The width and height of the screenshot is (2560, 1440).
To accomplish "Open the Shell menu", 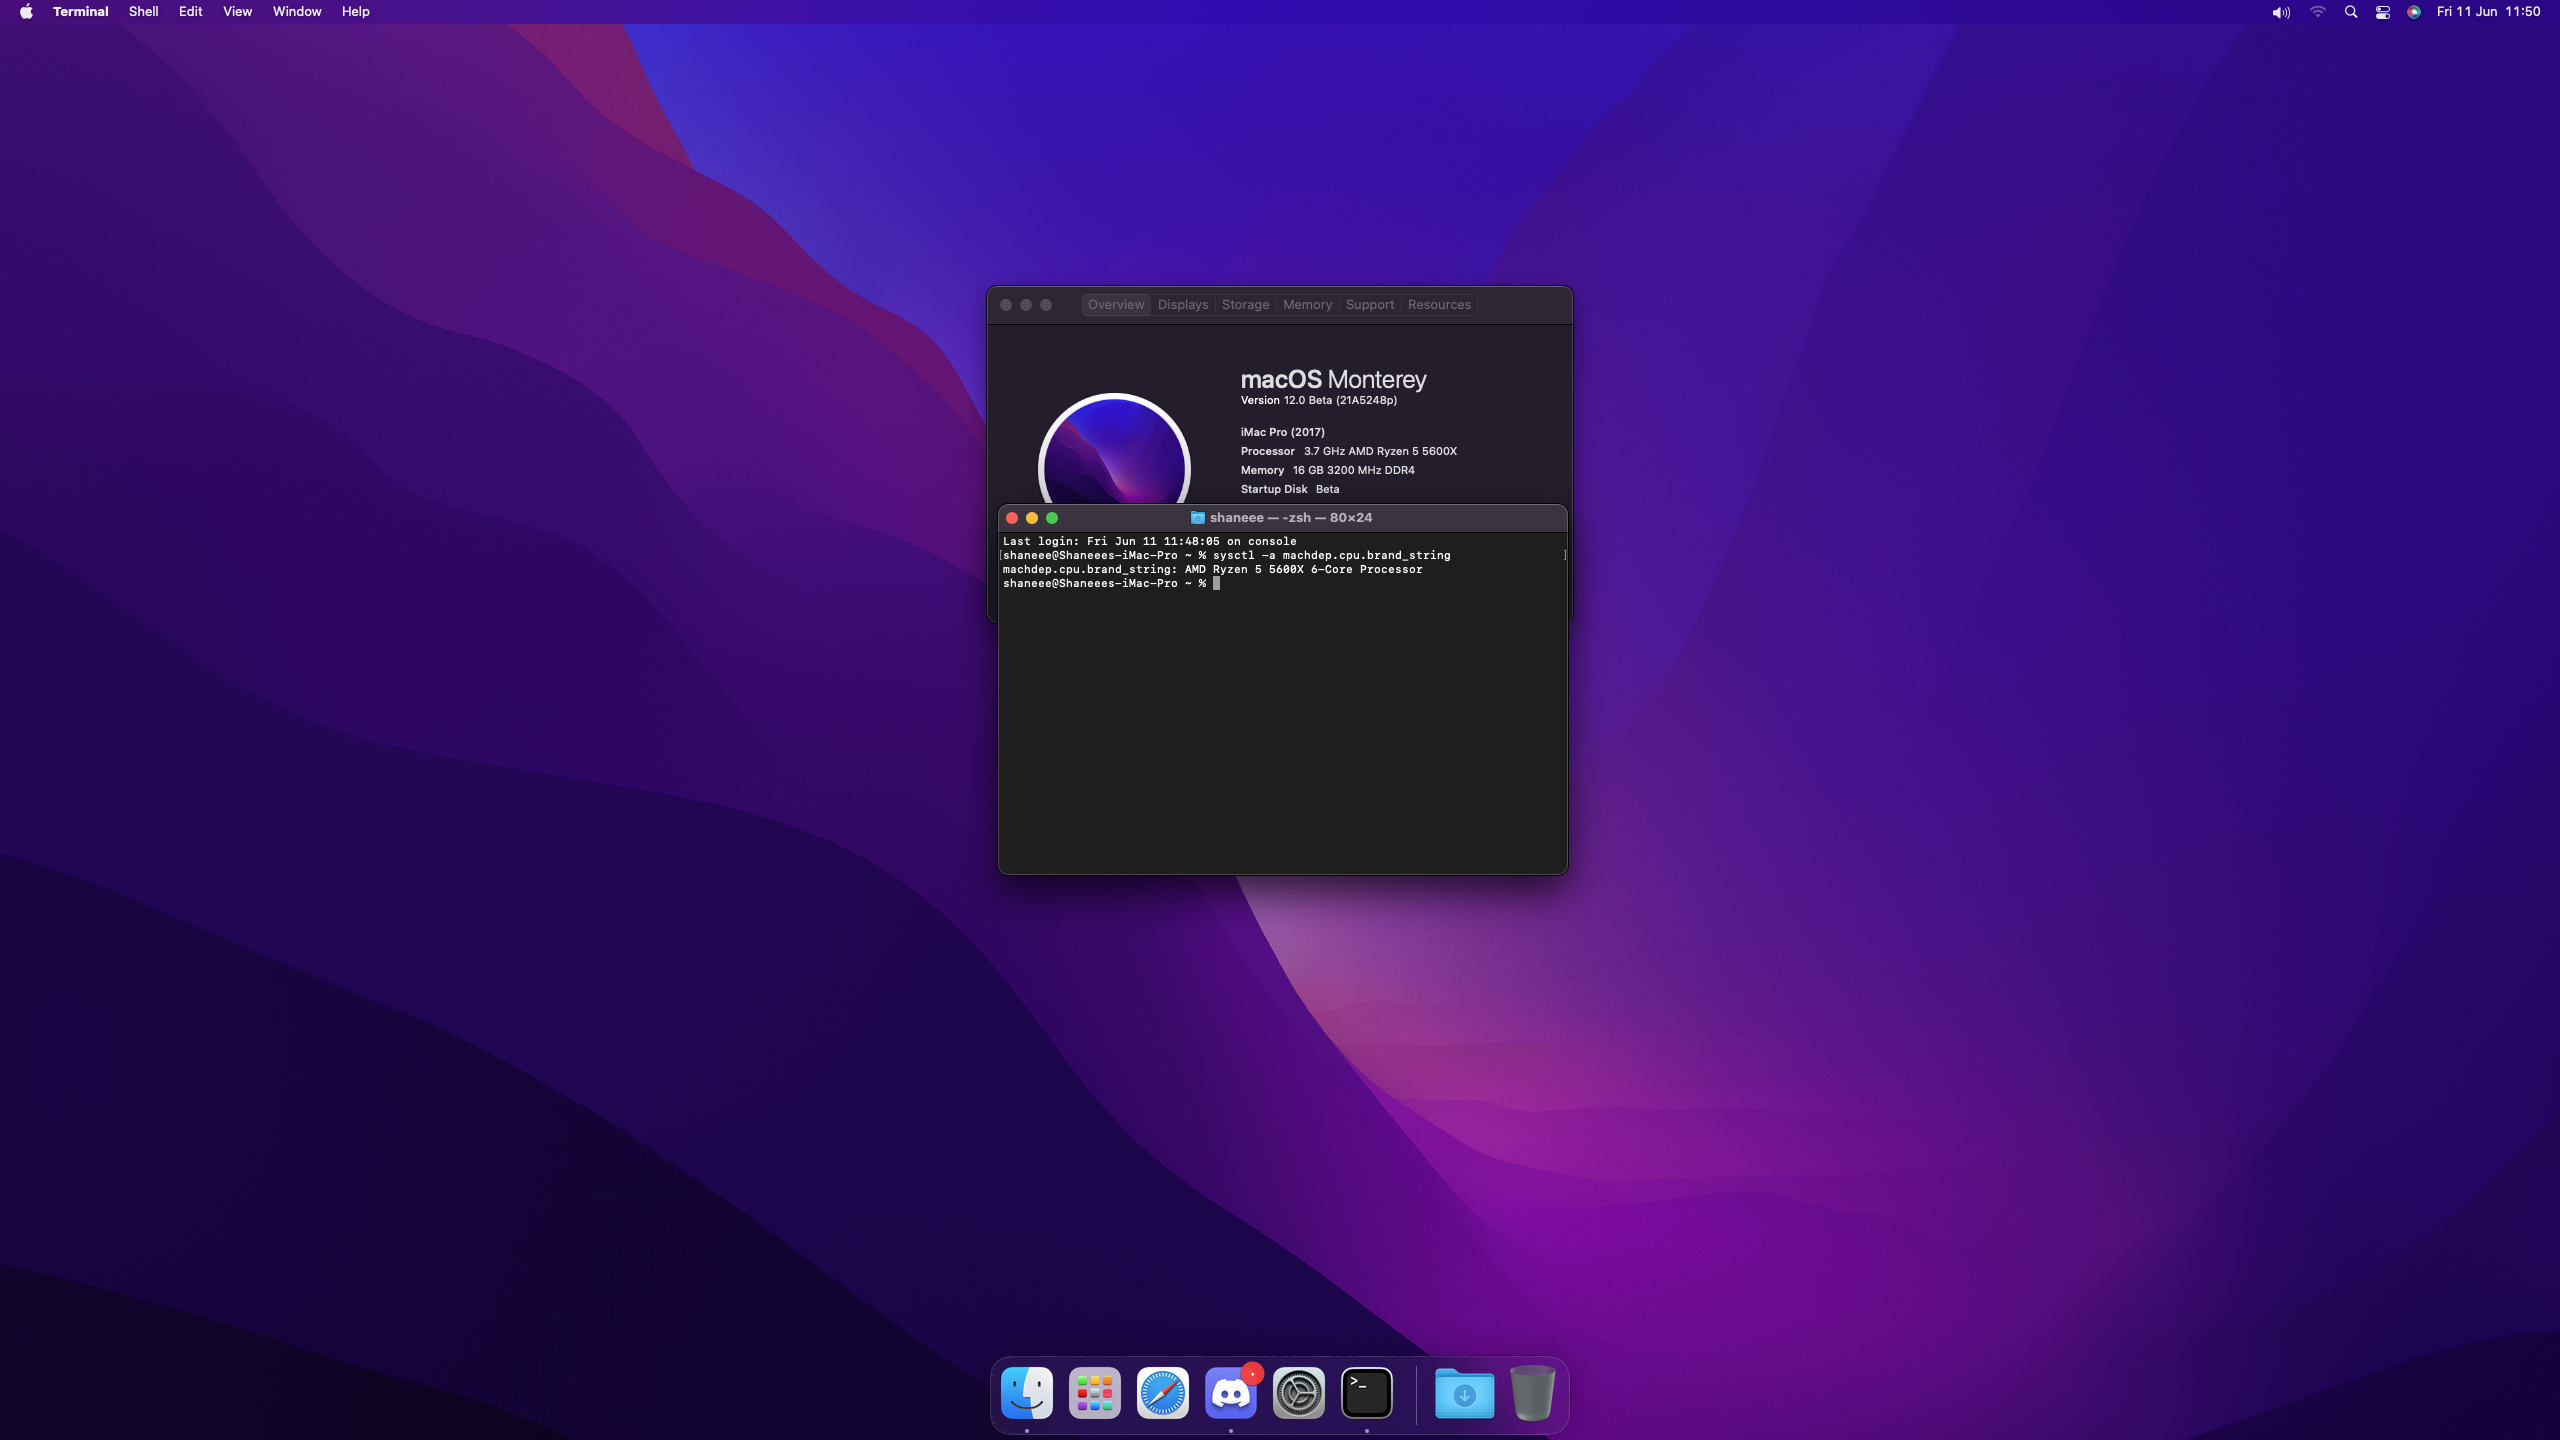I will point(143,12).
